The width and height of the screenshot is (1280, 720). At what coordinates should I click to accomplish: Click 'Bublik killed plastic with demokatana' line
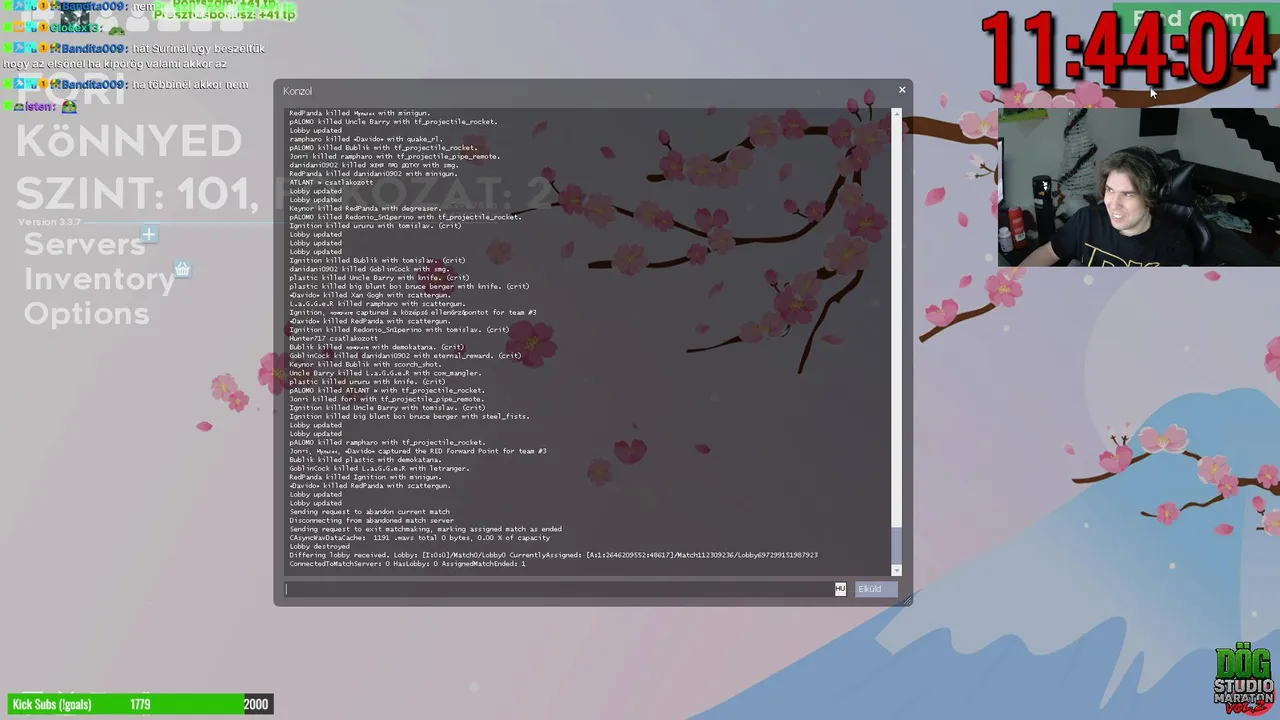[x=365, y=460]
